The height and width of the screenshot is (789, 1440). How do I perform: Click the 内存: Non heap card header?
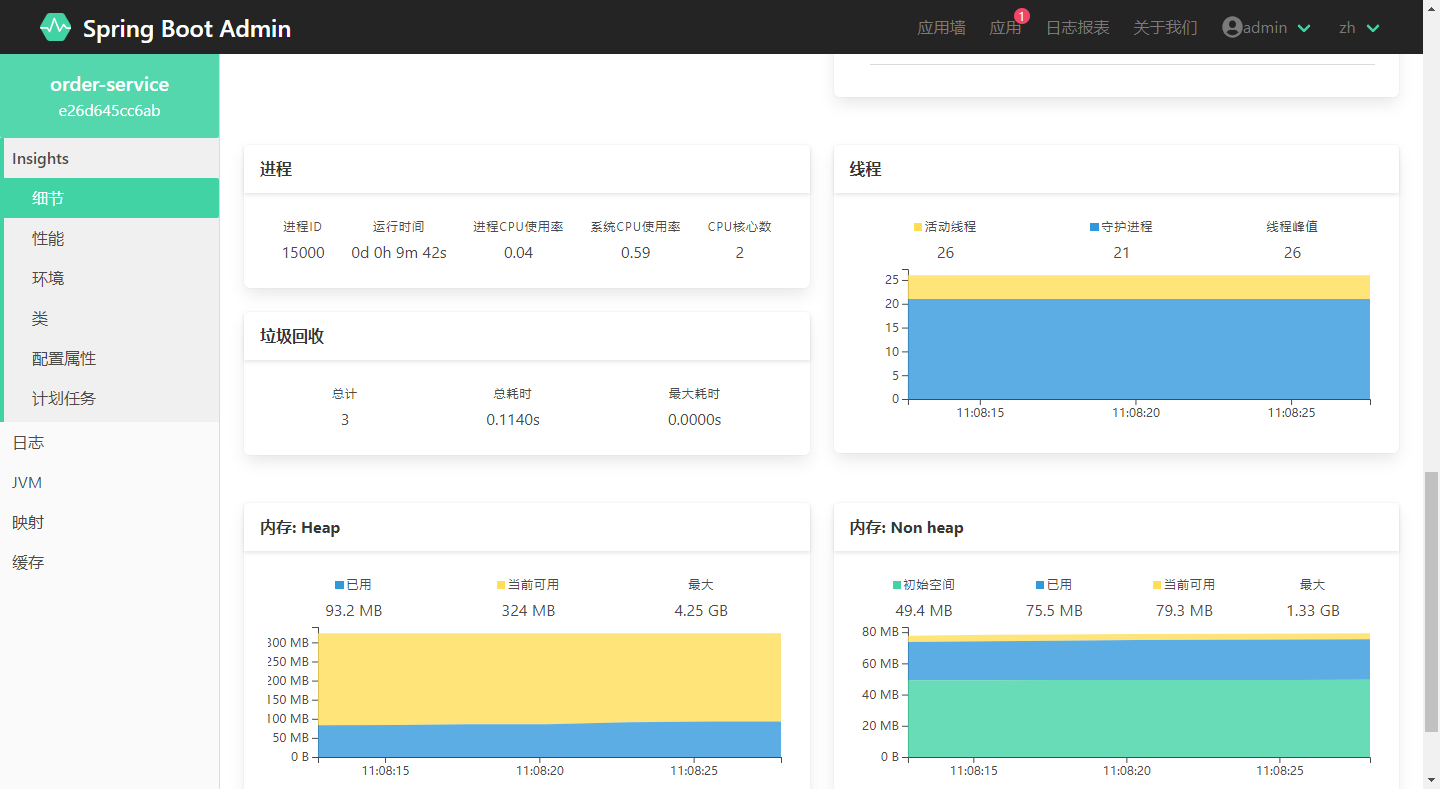pos(1116,527)
